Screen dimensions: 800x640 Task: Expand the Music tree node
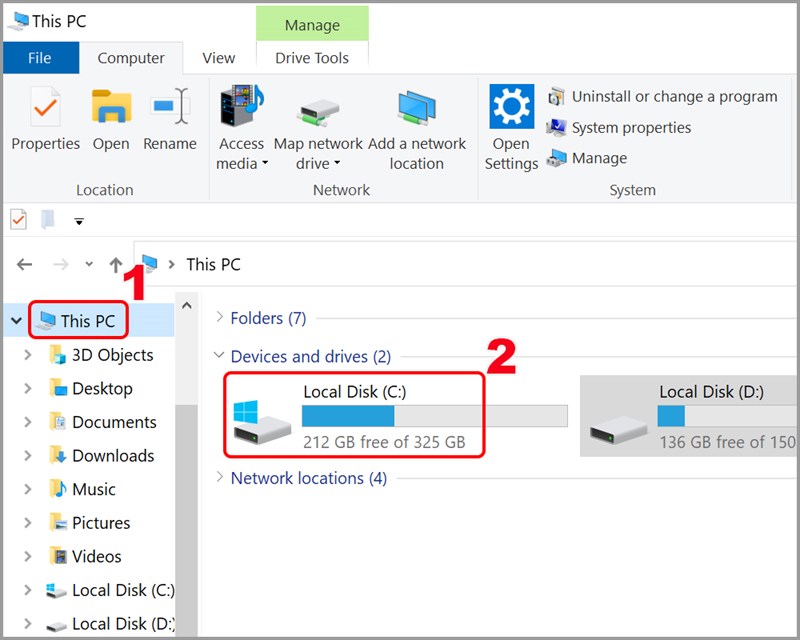(x=28, y=489)
